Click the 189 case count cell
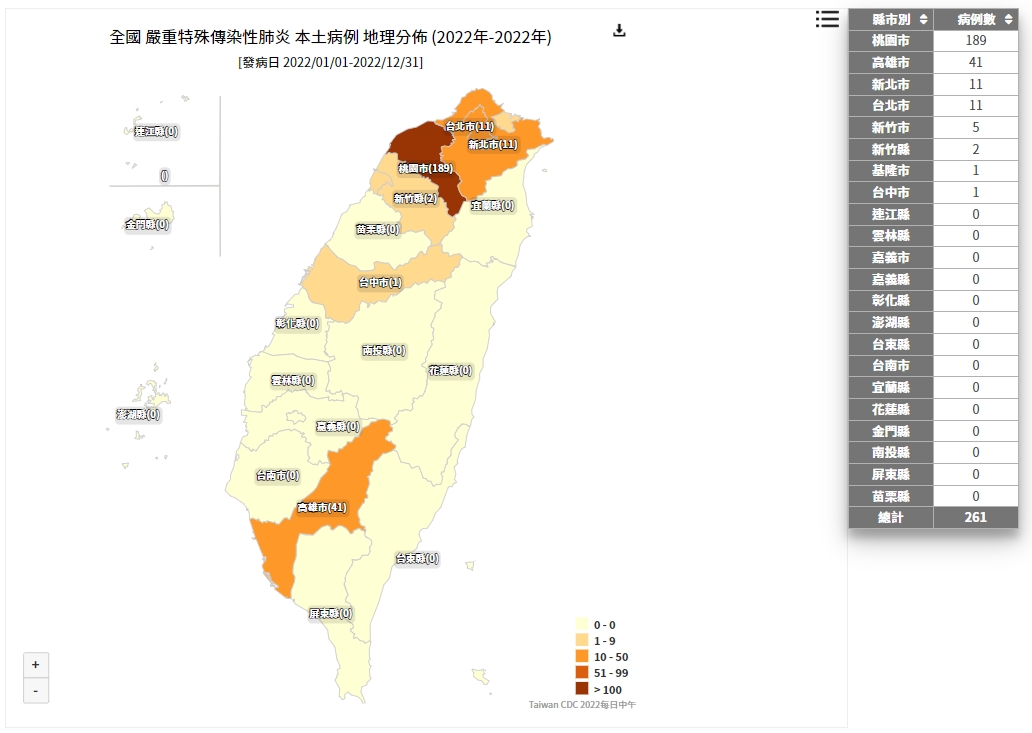Viewport: 1032px width, 733px height. click(x=976, y=41)
